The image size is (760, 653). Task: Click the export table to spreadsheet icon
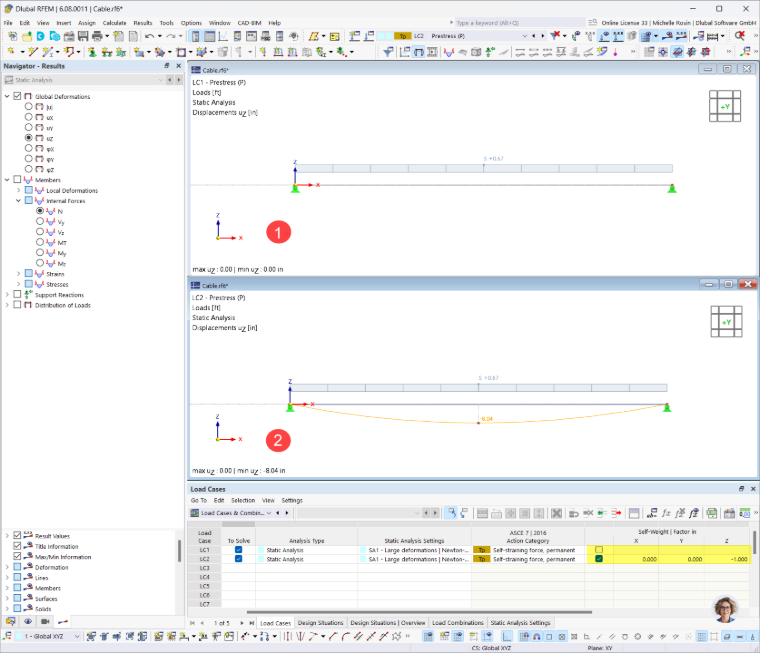(712, 513)
